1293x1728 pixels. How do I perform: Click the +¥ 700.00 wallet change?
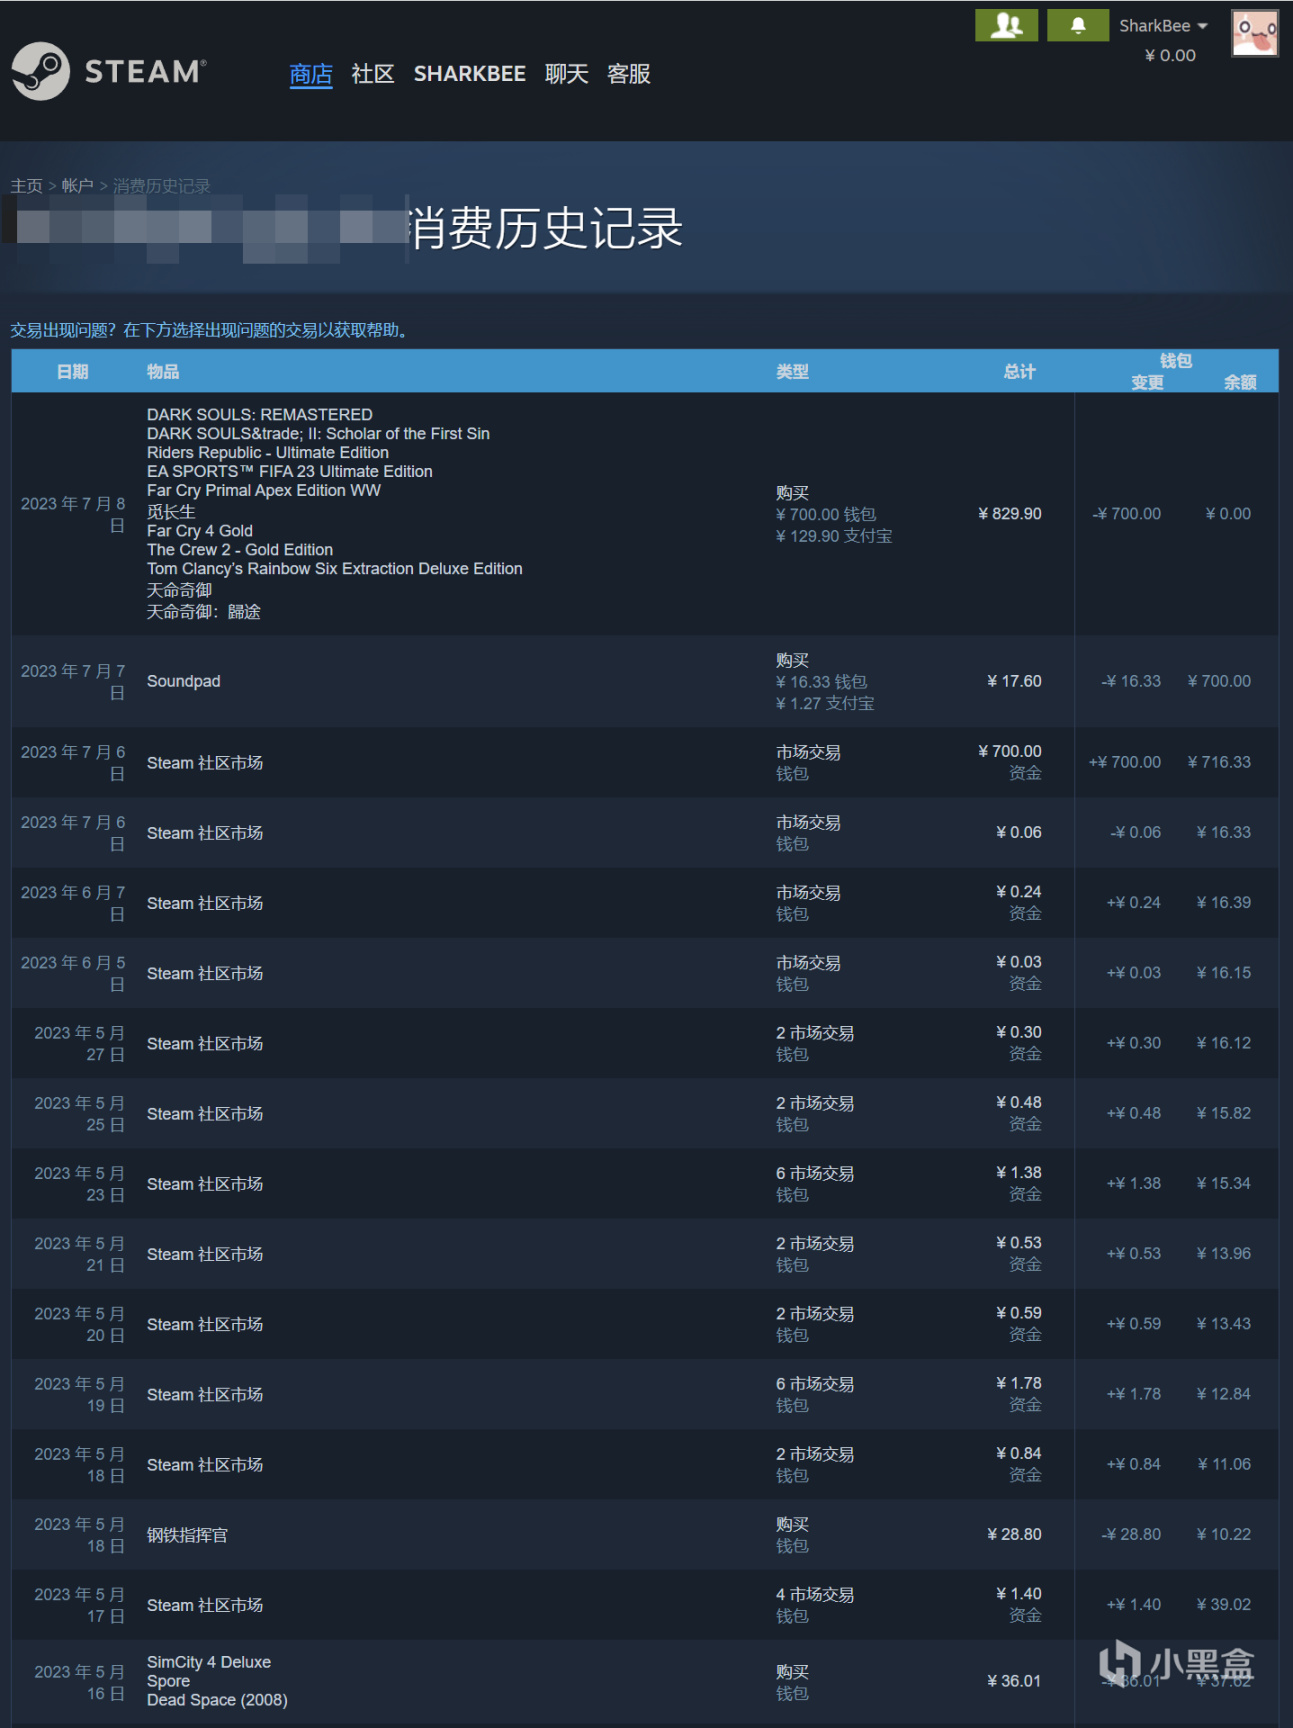pos(1125,763)
